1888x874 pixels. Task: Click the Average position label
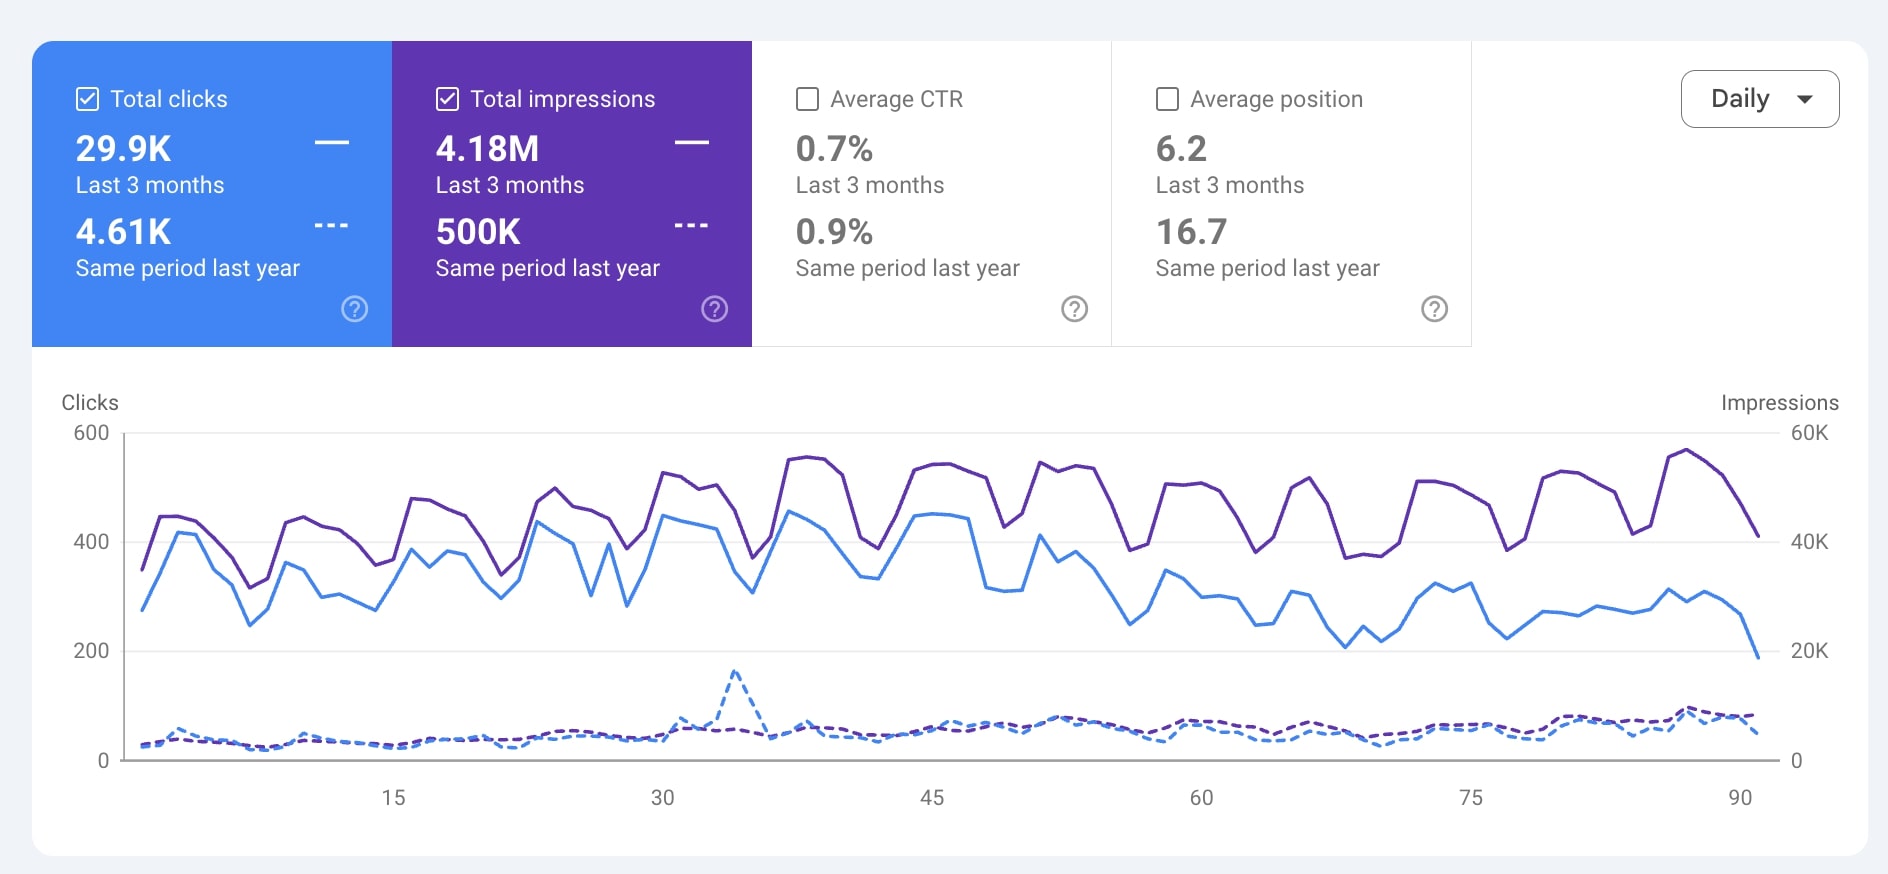coord(1276,99)
